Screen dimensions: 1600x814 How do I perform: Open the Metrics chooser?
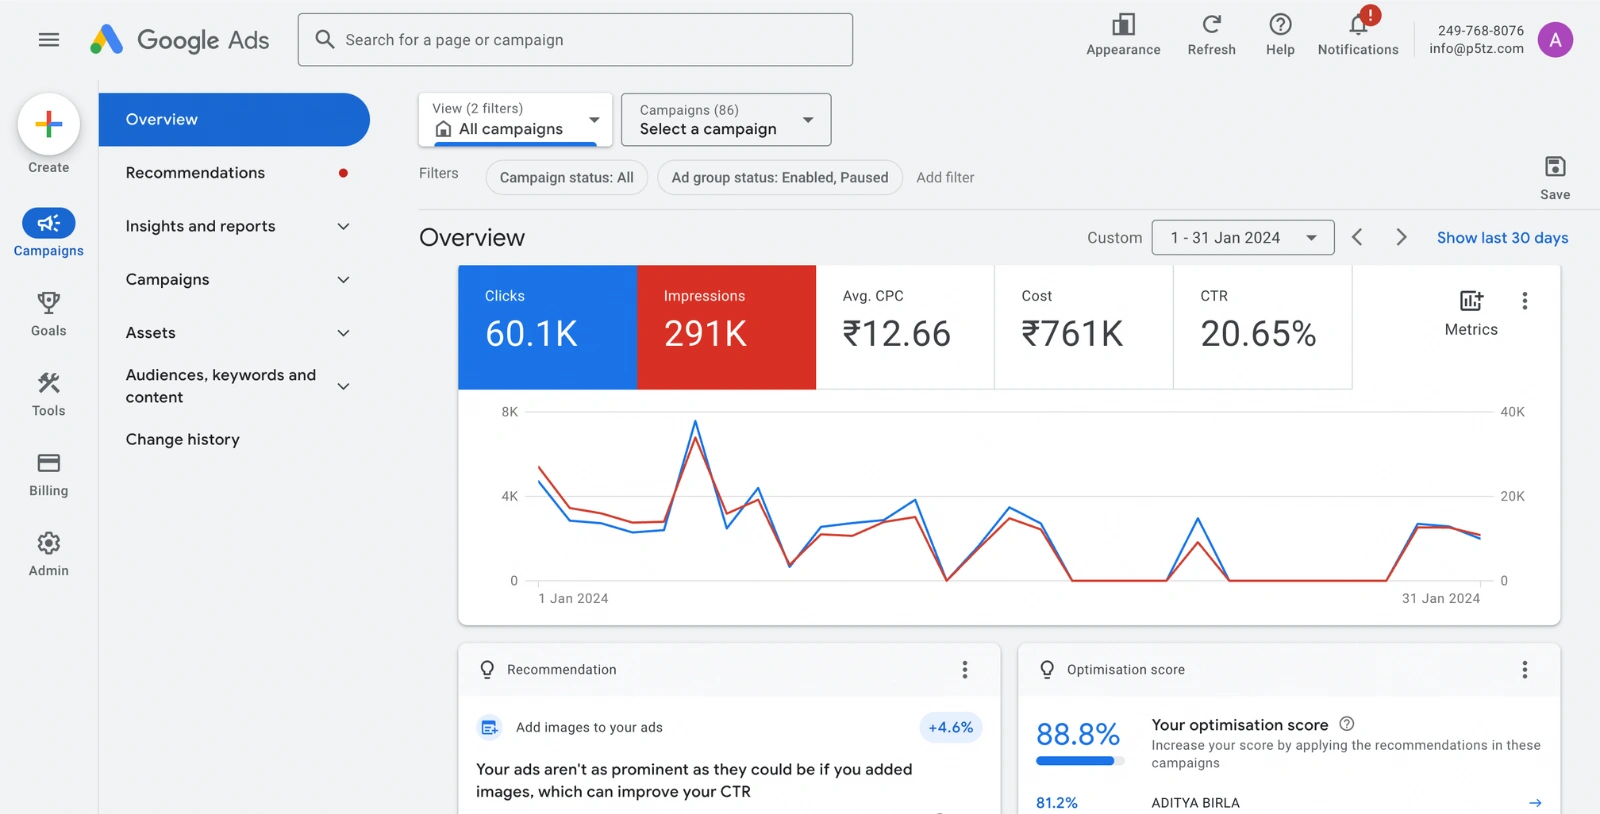pos(1471,313)
